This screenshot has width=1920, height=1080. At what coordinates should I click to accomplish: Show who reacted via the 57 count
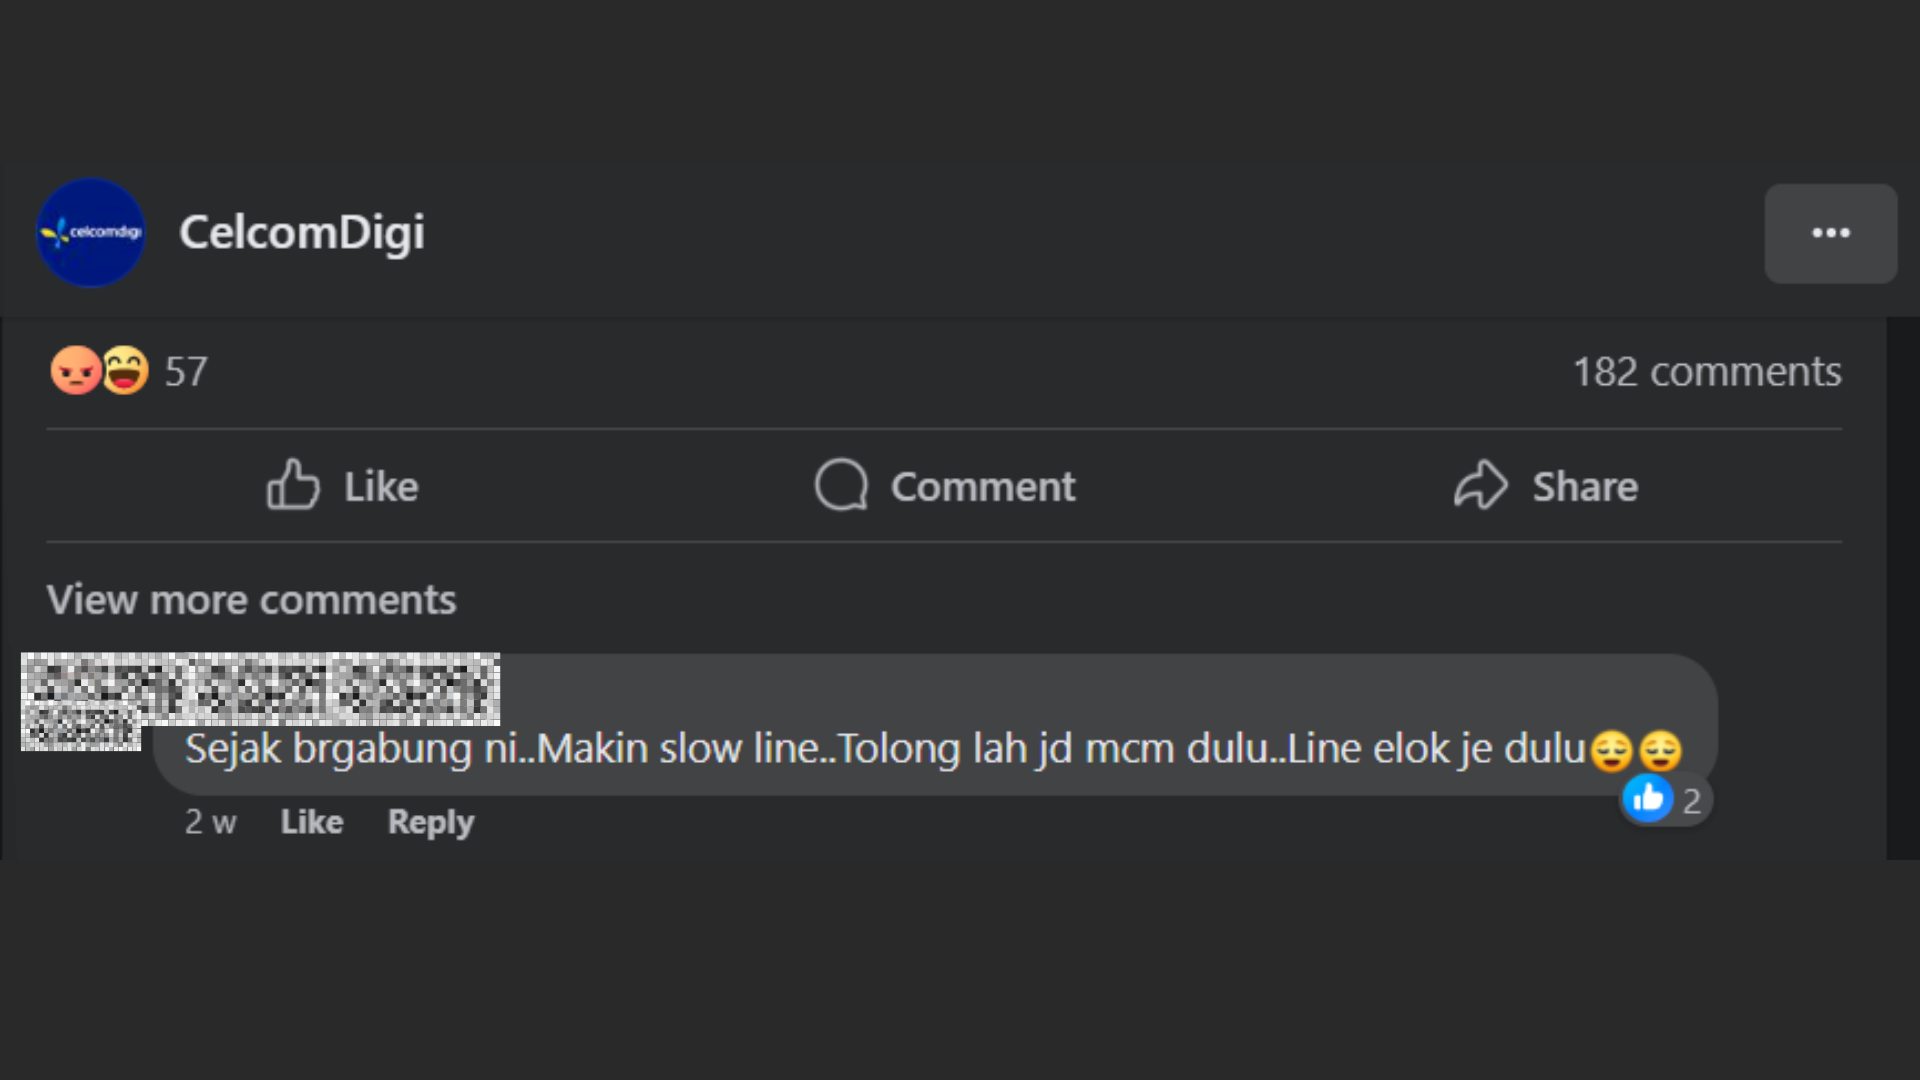pos(186,372)
